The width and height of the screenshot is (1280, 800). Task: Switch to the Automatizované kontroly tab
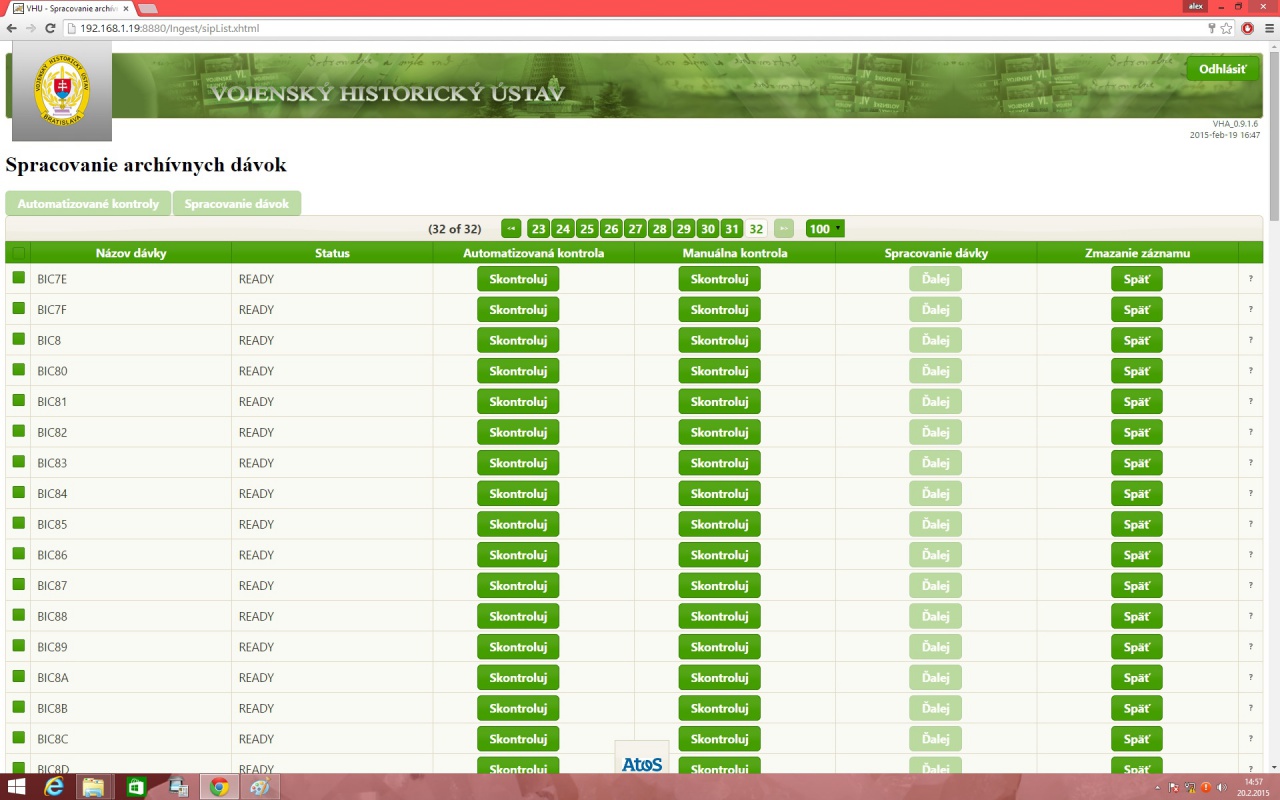88,204
